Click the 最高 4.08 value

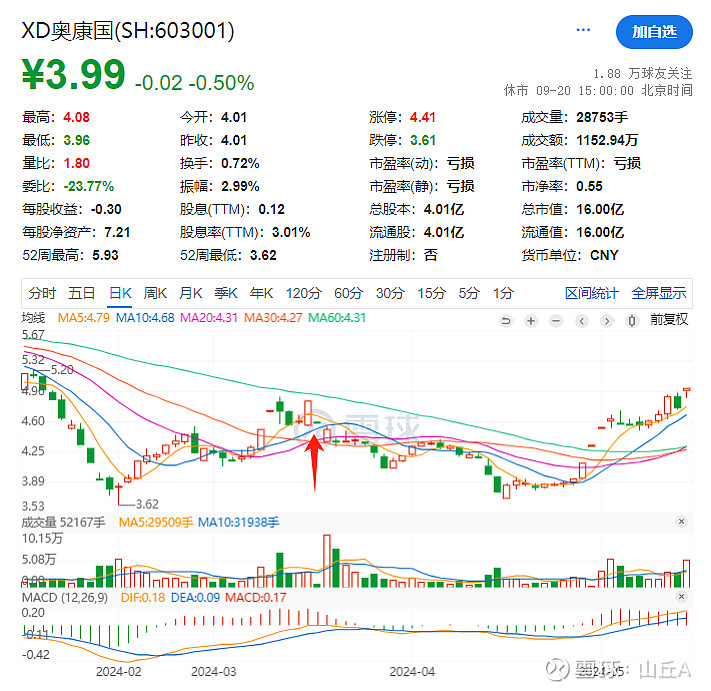pos(76,117)
